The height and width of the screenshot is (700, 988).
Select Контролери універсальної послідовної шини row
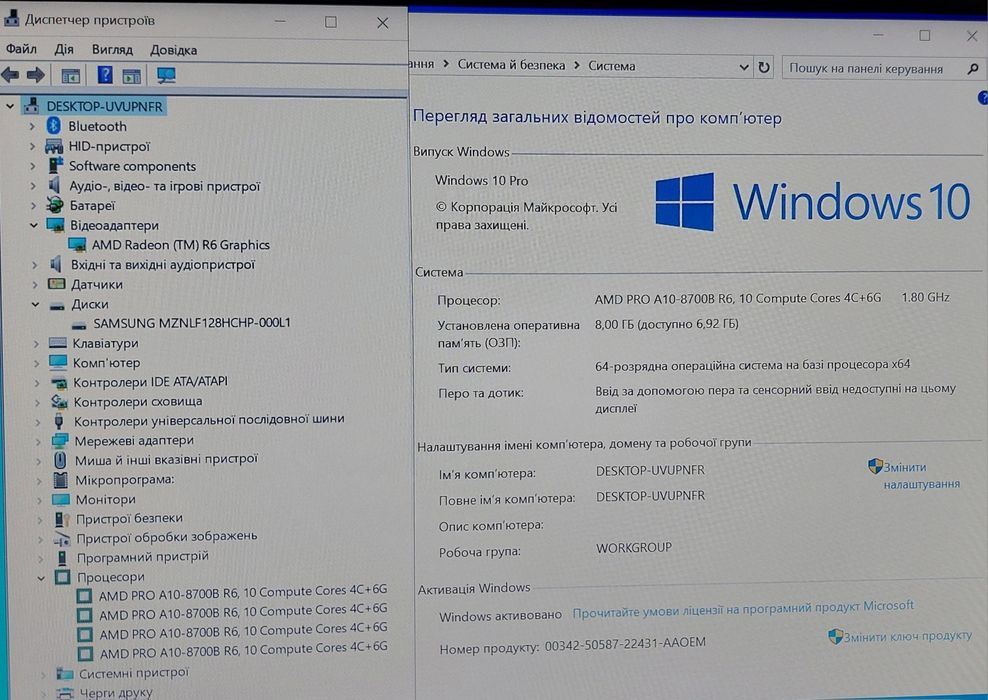(x=209, y=420)
